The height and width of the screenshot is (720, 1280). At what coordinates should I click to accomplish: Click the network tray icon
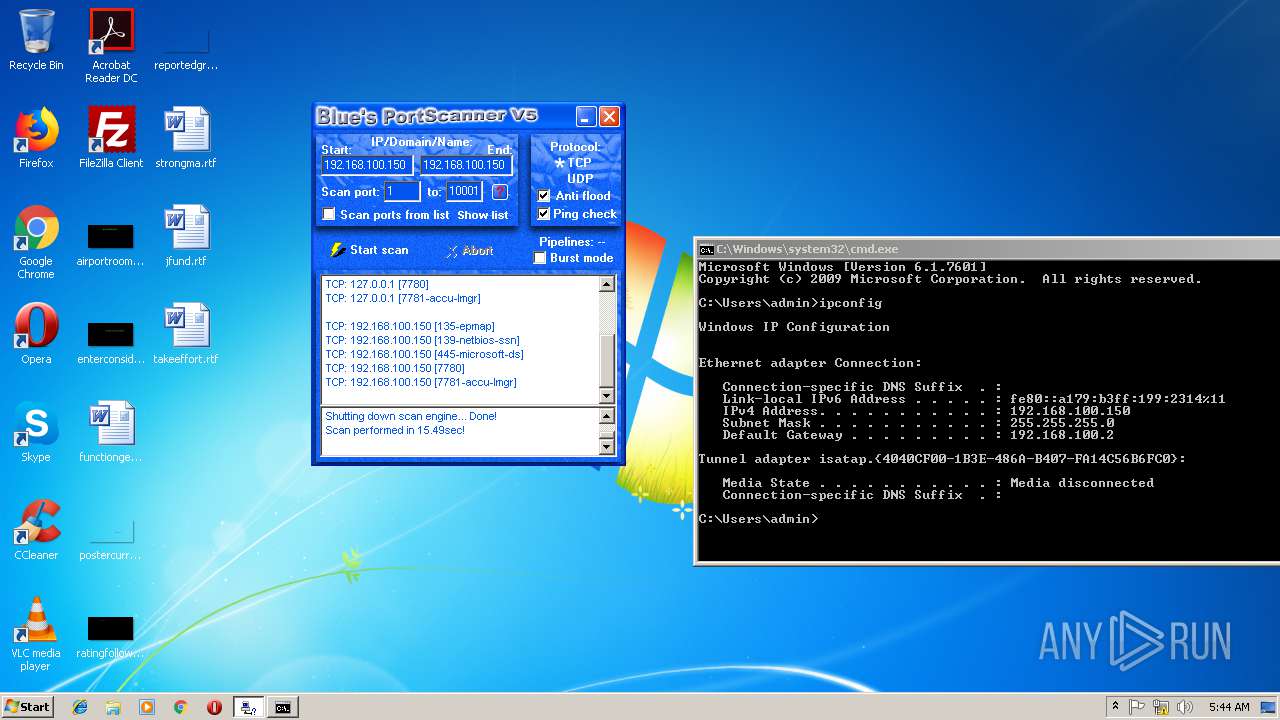1162,707
